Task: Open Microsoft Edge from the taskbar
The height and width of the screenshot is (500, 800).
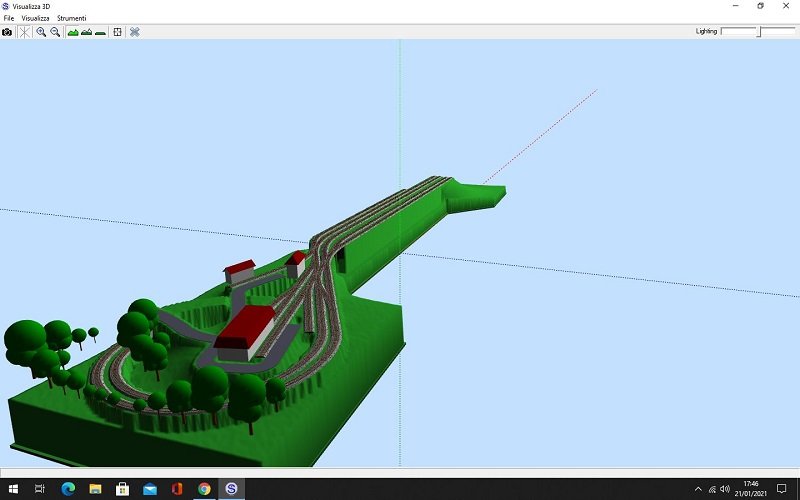Action: pos(68,489)
